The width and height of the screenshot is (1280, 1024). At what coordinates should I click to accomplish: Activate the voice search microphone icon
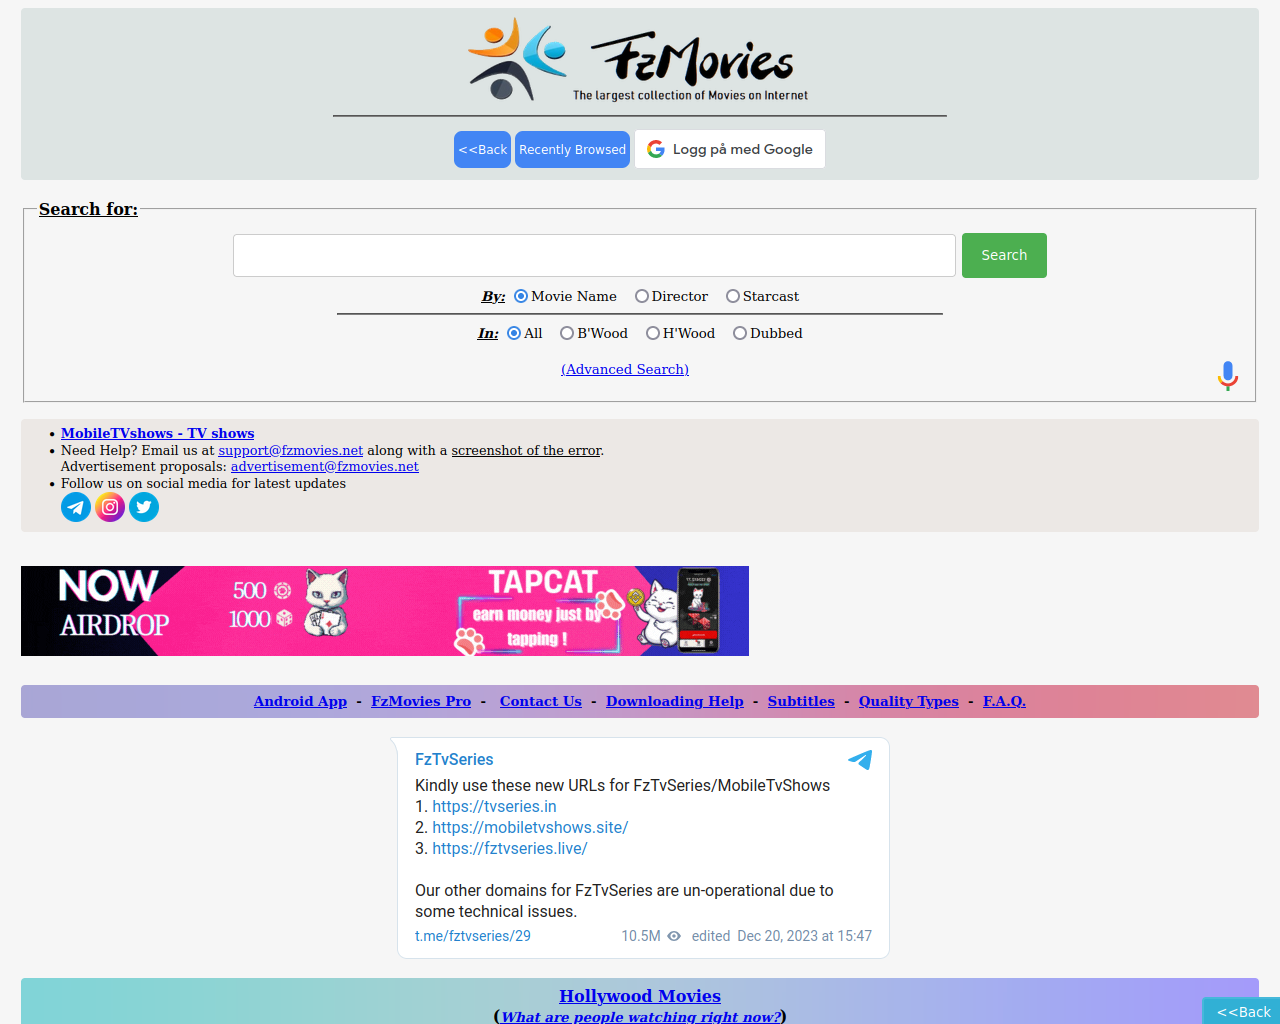tap(1228, 376)
